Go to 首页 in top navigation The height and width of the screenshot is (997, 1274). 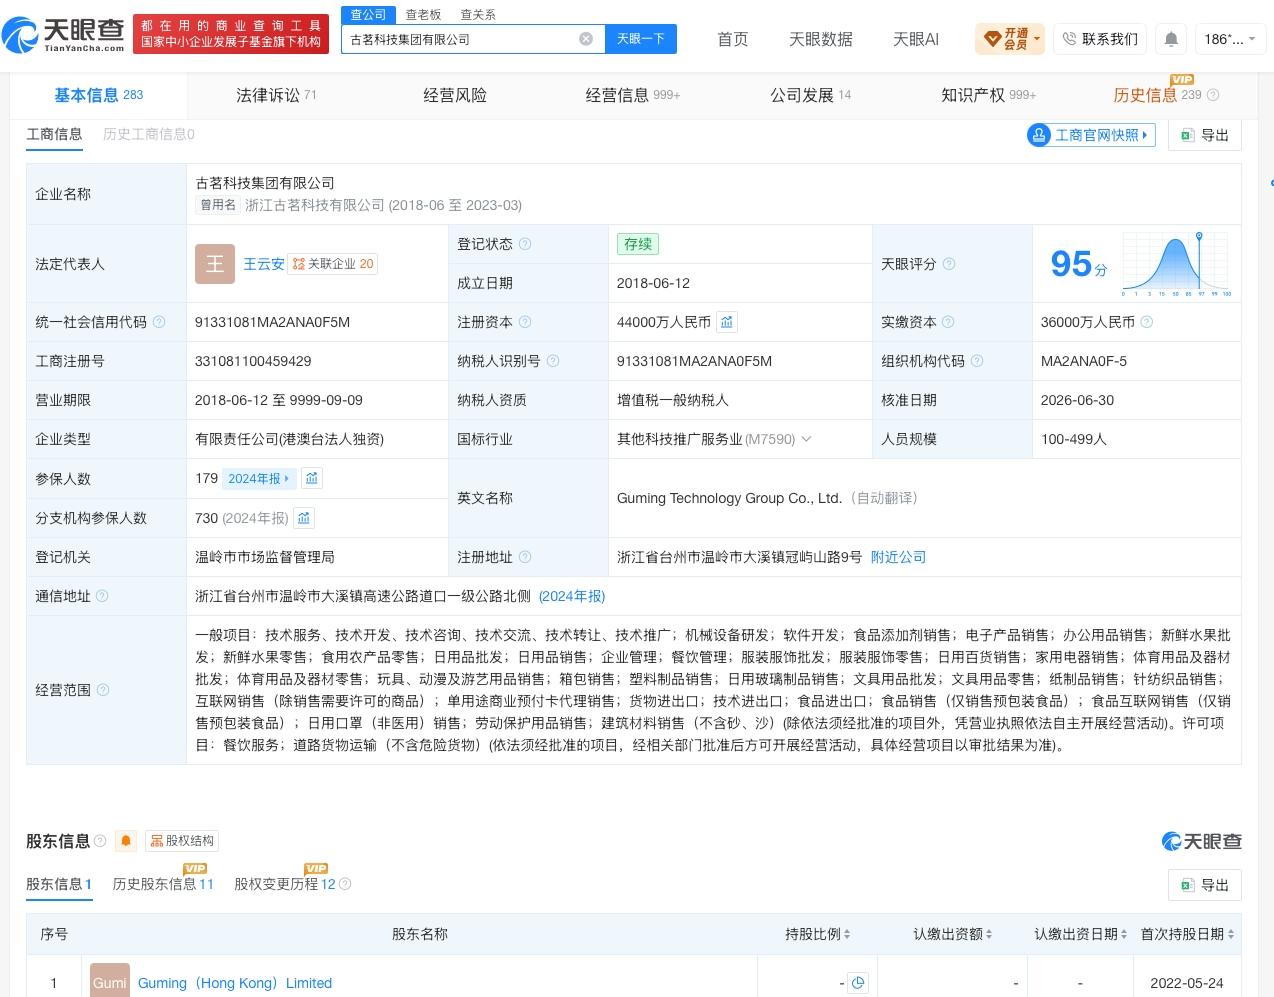click(x=733, y=39)
